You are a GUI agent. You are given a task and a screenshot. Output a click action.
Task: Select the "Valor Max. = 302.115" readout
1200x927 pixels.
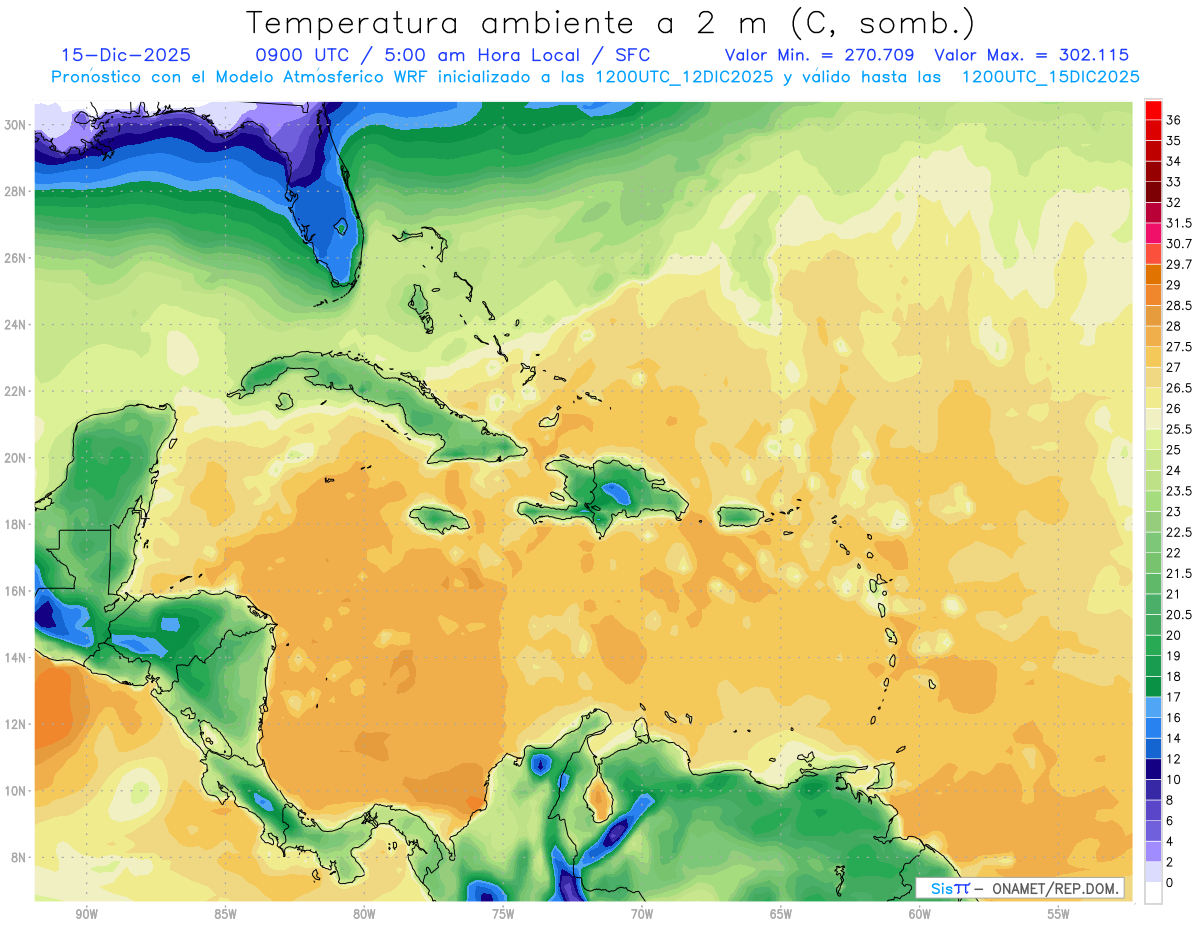click(x=1031, y=55)
